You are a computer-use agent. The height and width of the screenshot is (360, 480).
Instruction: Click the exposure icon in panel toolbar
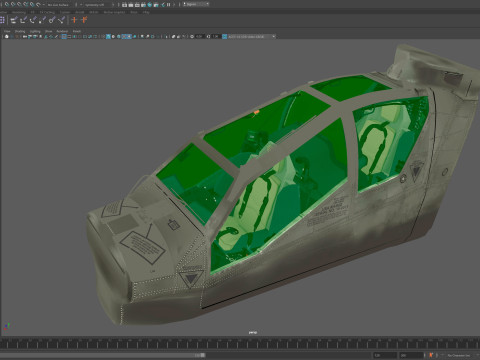pyautogui.click(x=192, y=36)
